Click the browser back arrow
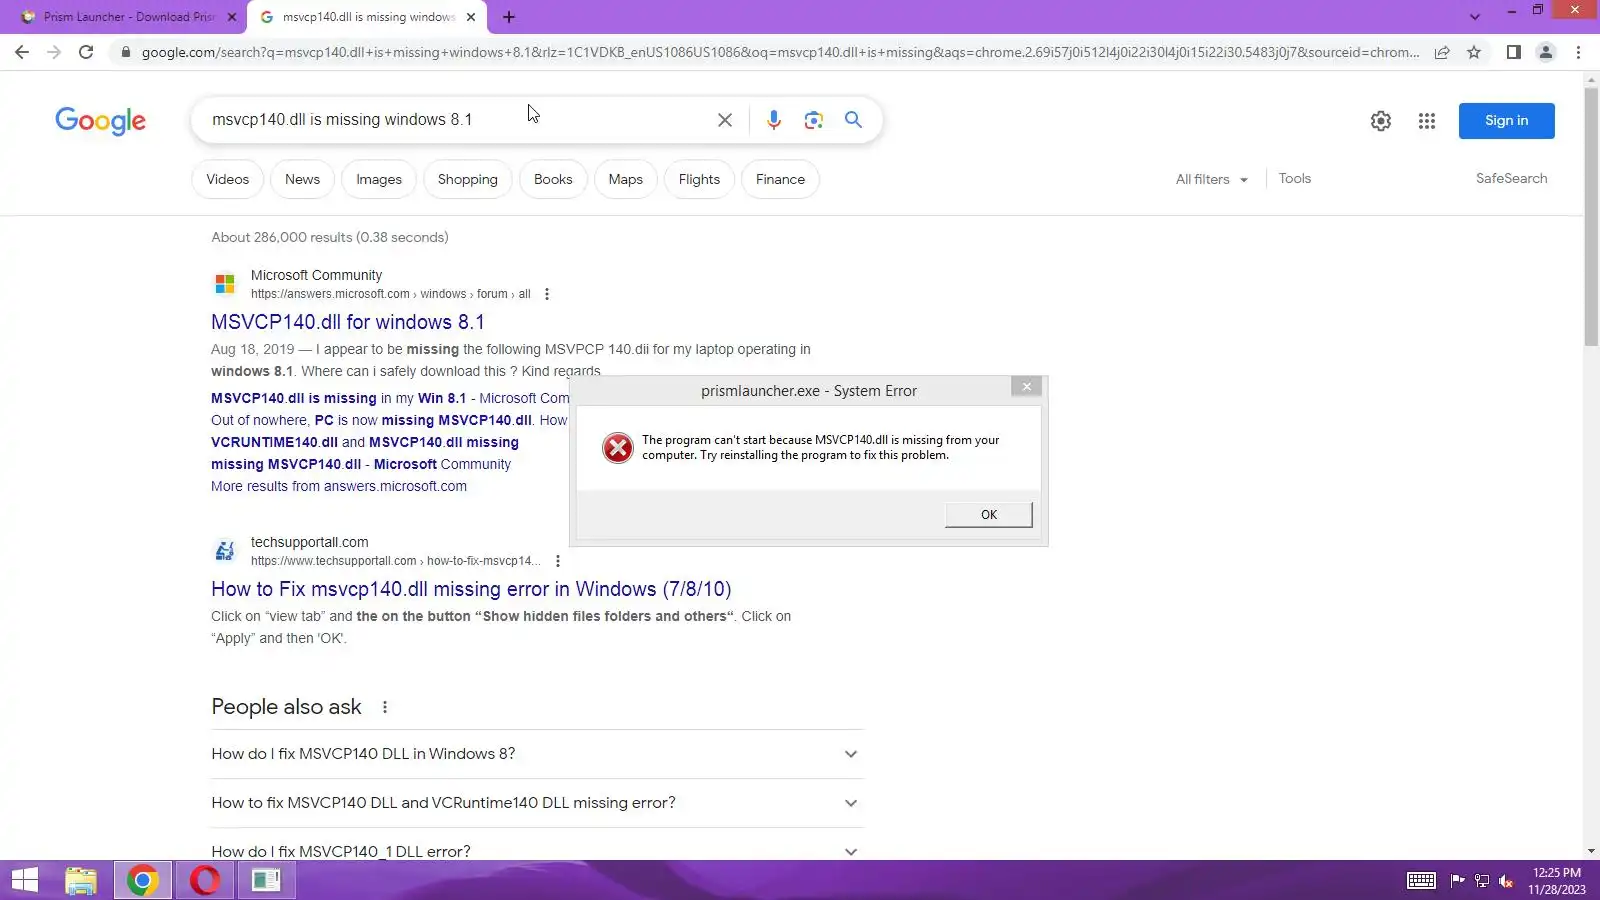Screen dimensions: 1600x900 [22, 52]
